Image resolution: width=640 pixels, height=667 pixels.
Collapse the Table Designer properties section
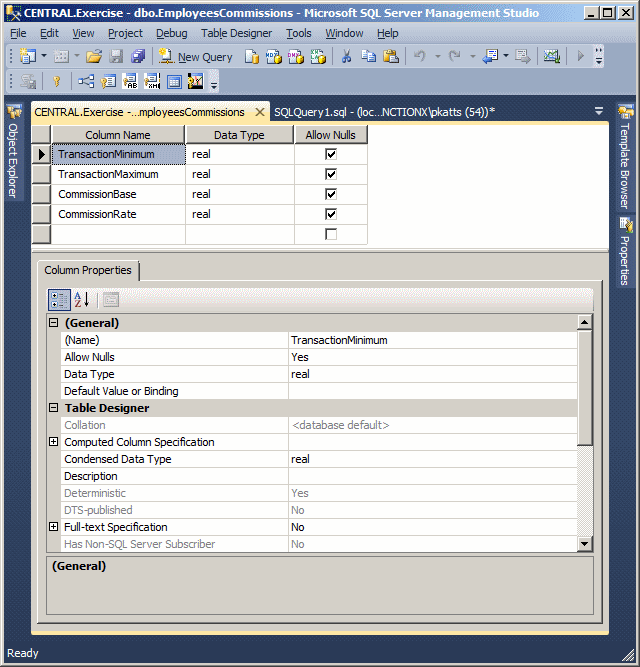[x=54, y=408]
